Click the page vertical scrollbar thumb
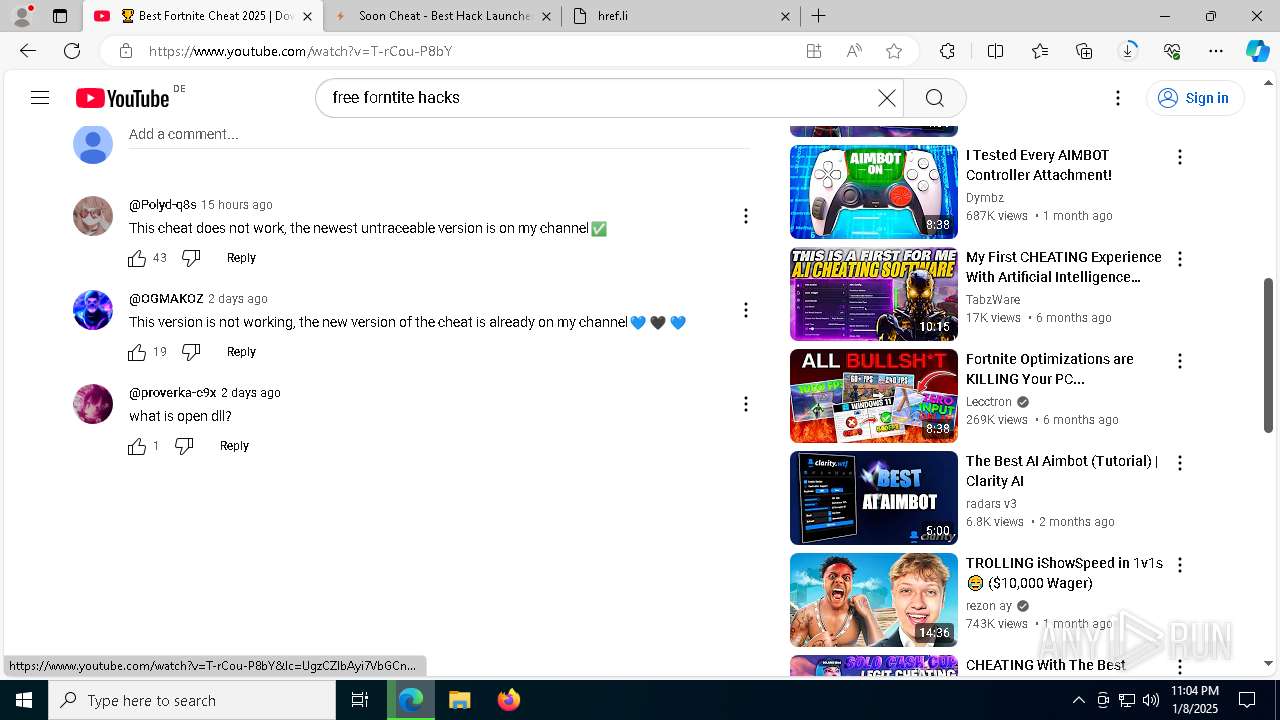Viewport: 1280px width, 720px height. point(1269,355)
